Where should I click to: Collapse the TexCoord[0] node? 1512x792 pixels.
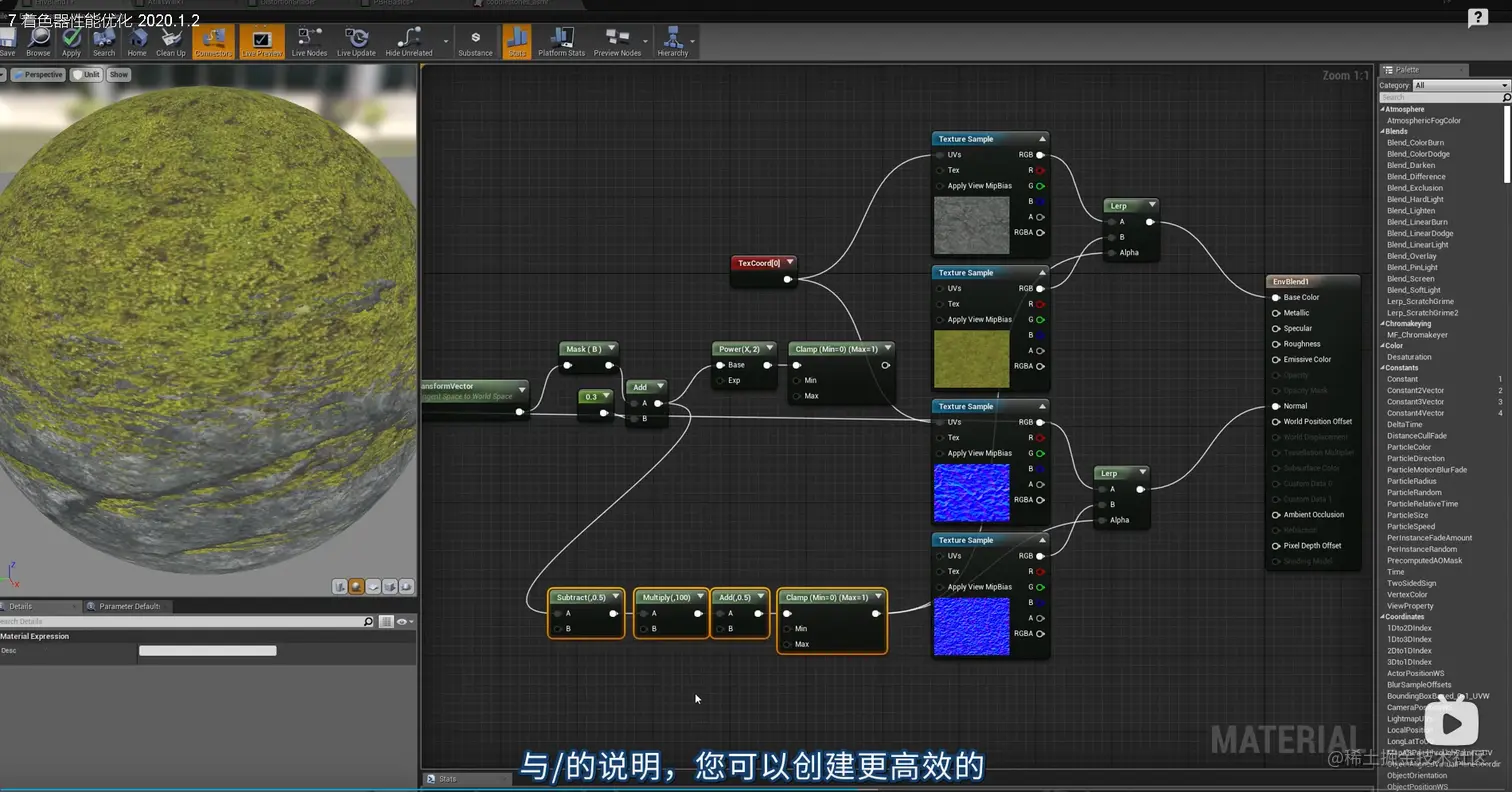(x=790, y=263)
